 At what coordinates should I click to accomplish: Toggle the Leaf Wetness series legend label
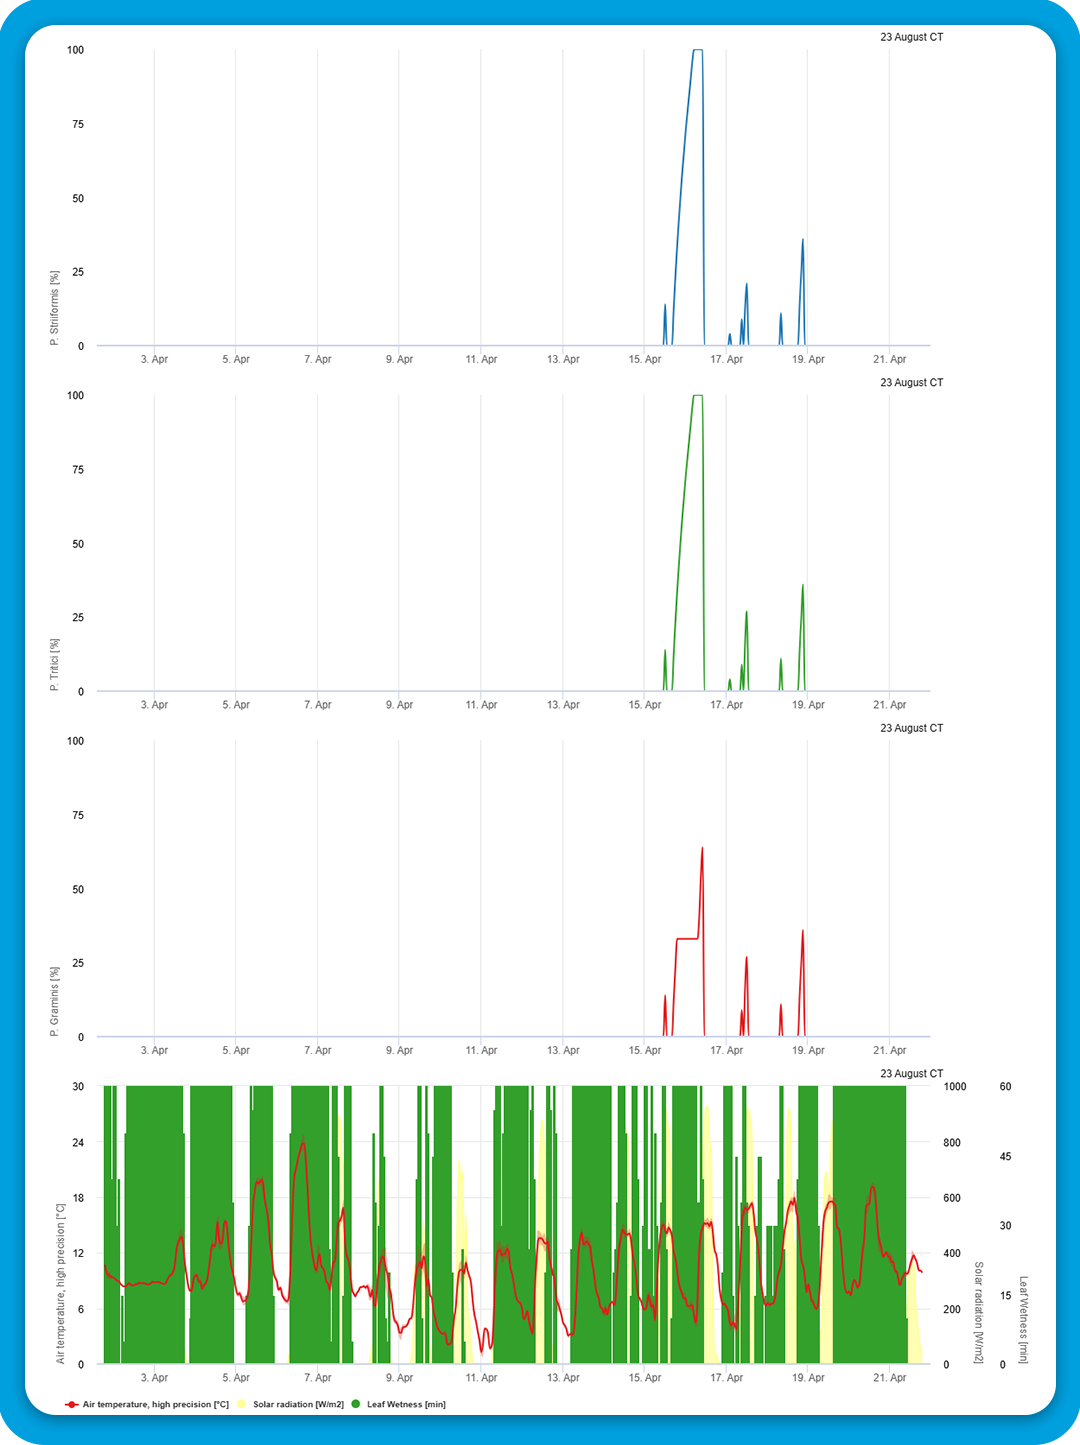point(406,1404)
